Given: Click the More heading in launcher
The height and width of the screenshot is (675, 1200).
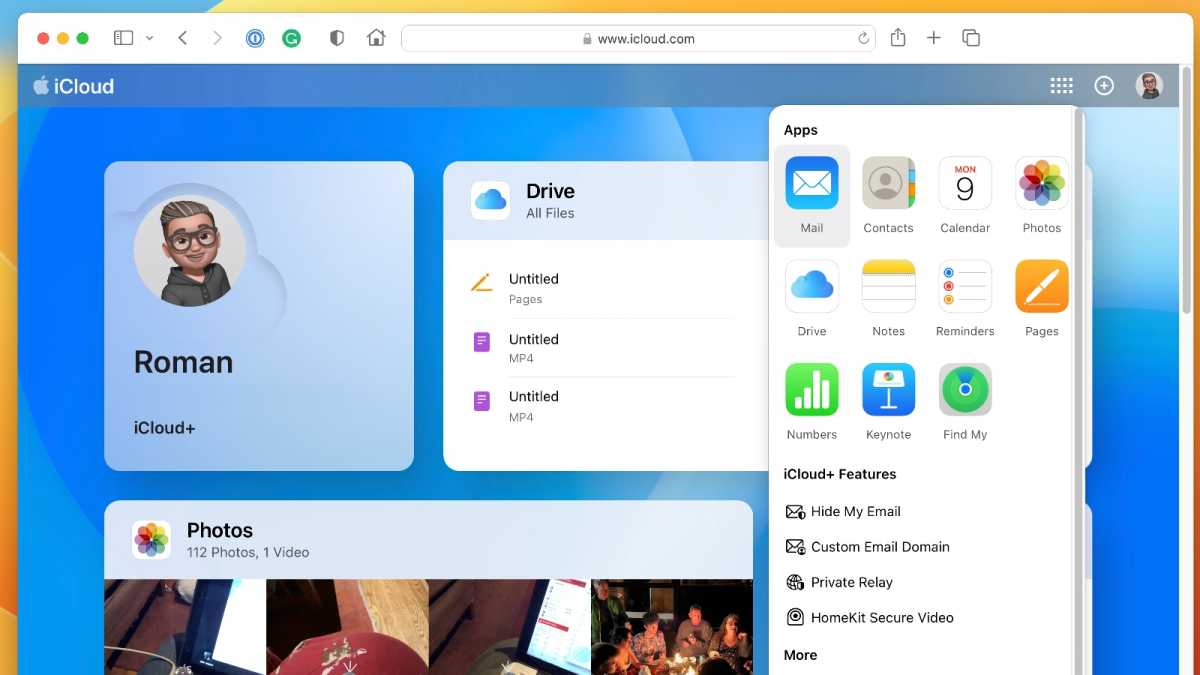Looking at the screenshot, I should (800, 655).
